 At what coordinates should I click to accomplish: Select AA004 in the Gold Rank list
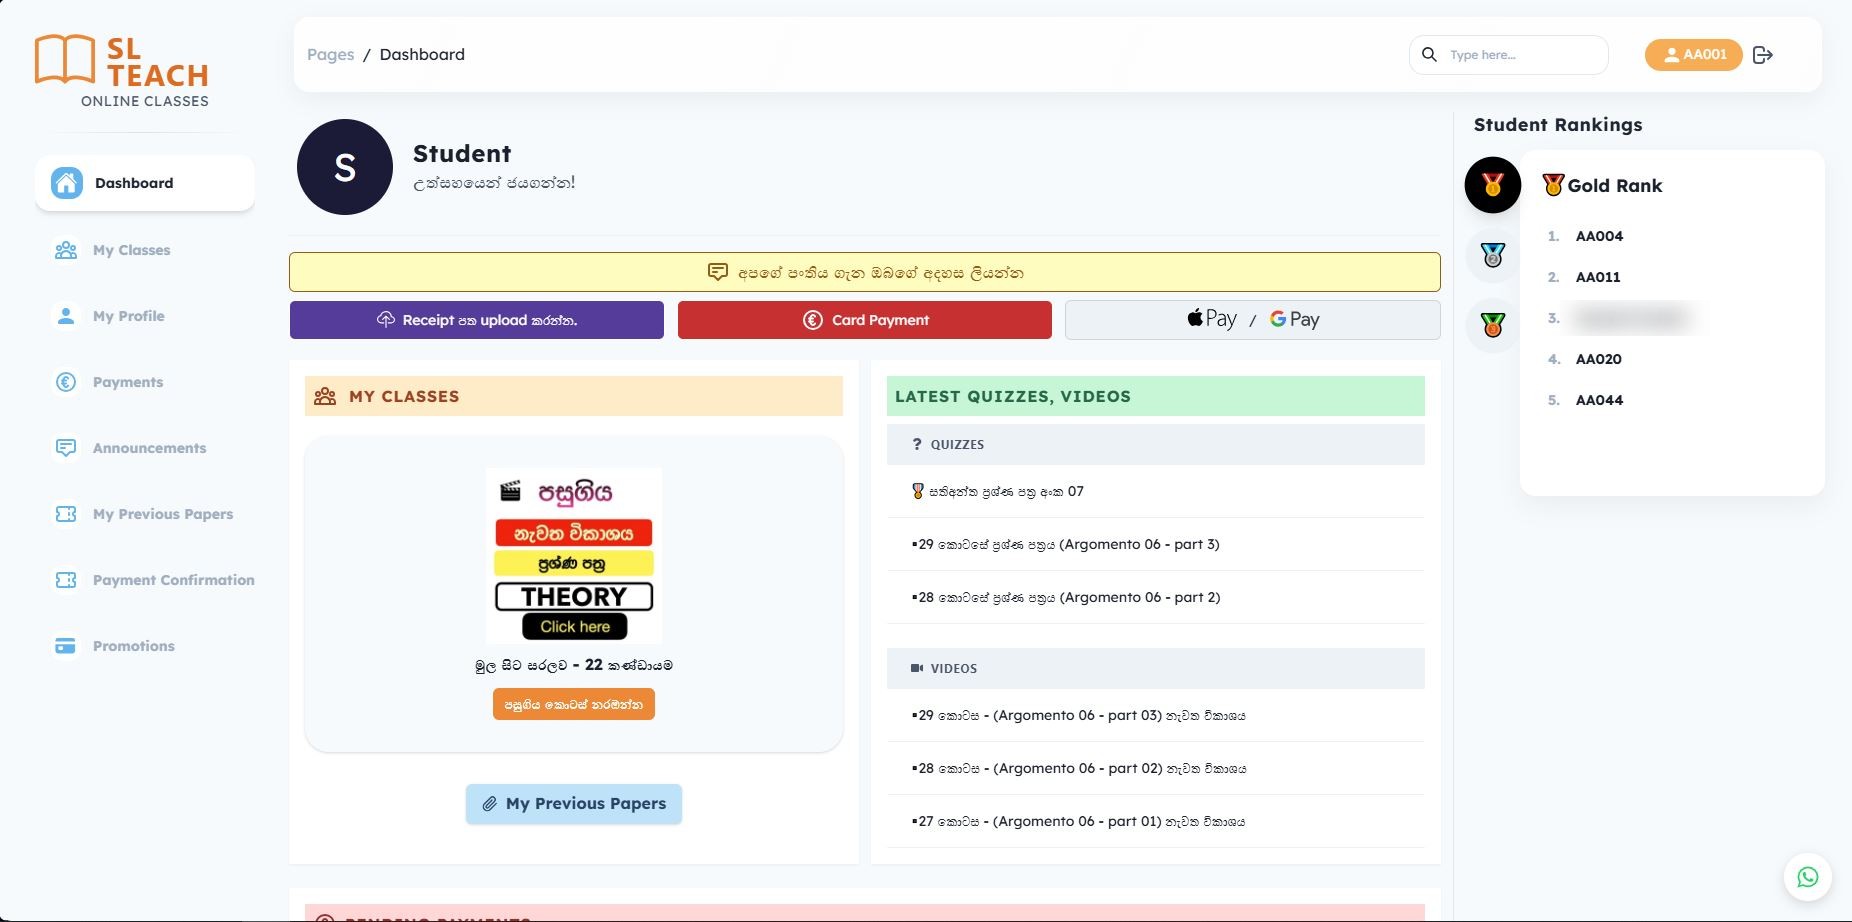point(1599,236)
